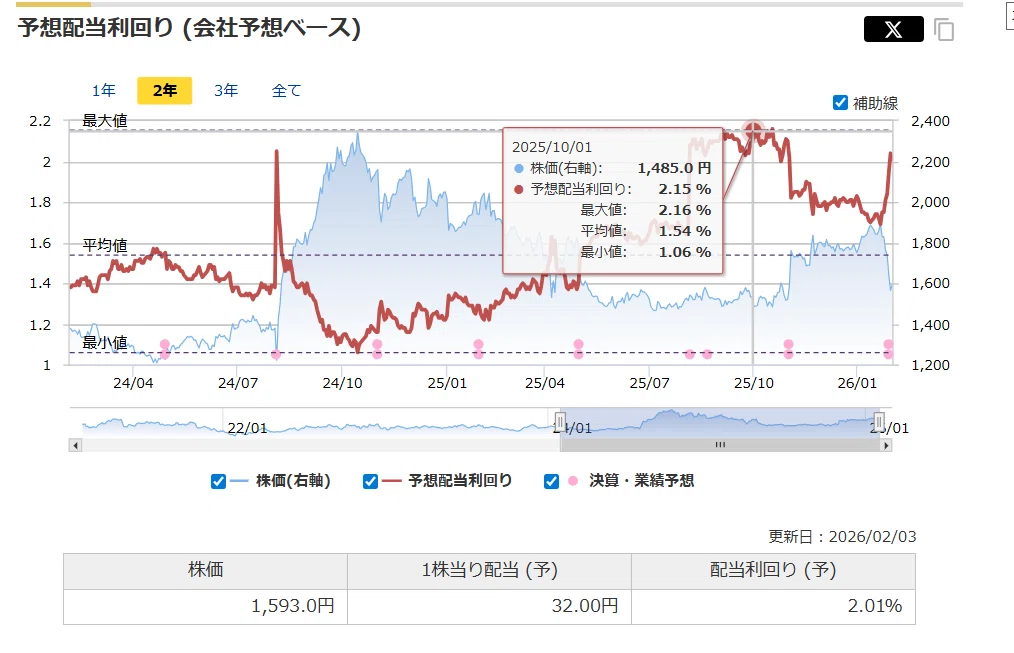Grab the left range handle of navigator
1014x653 pixels.
click(x=560, y=422)
